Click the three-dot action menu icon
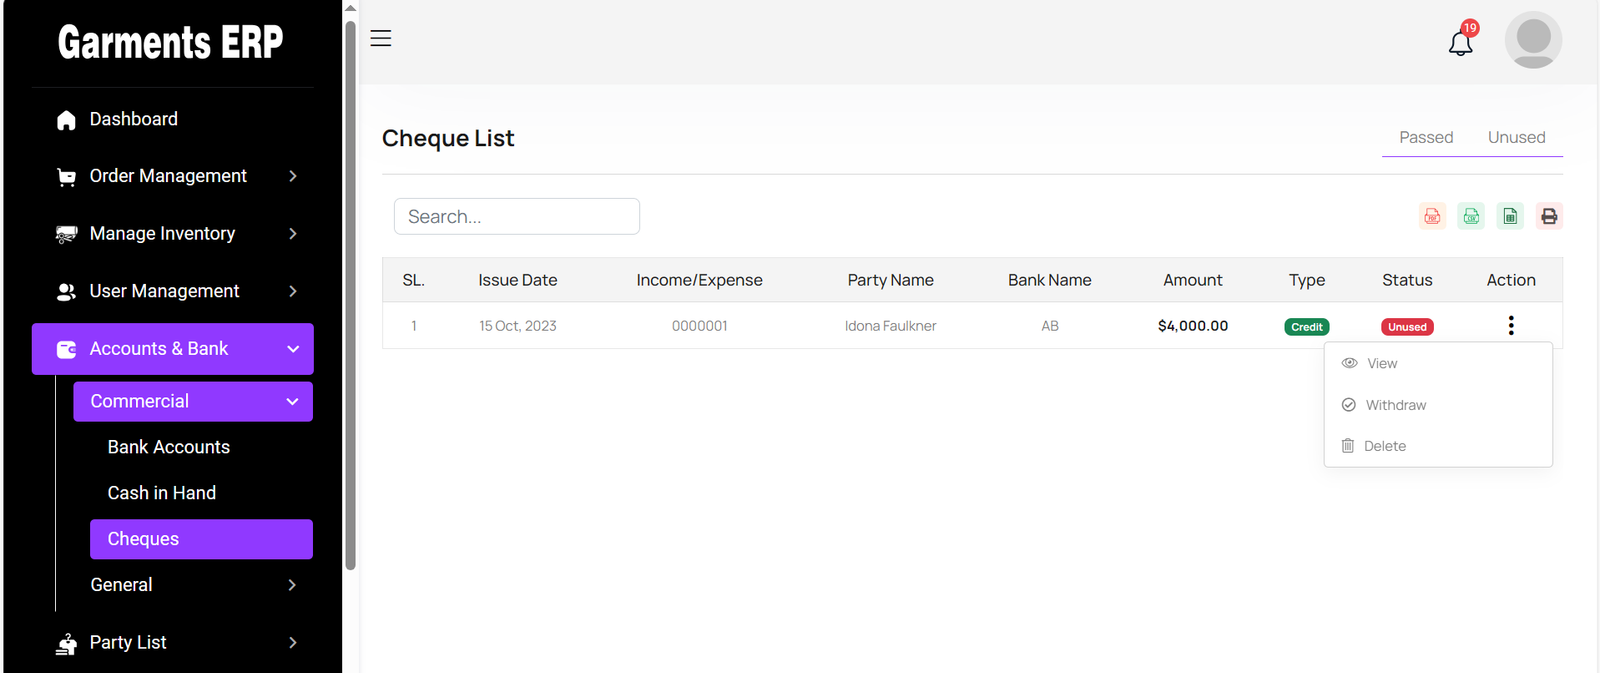This screenshot has width=1600, height=673. click(1511, 326)
